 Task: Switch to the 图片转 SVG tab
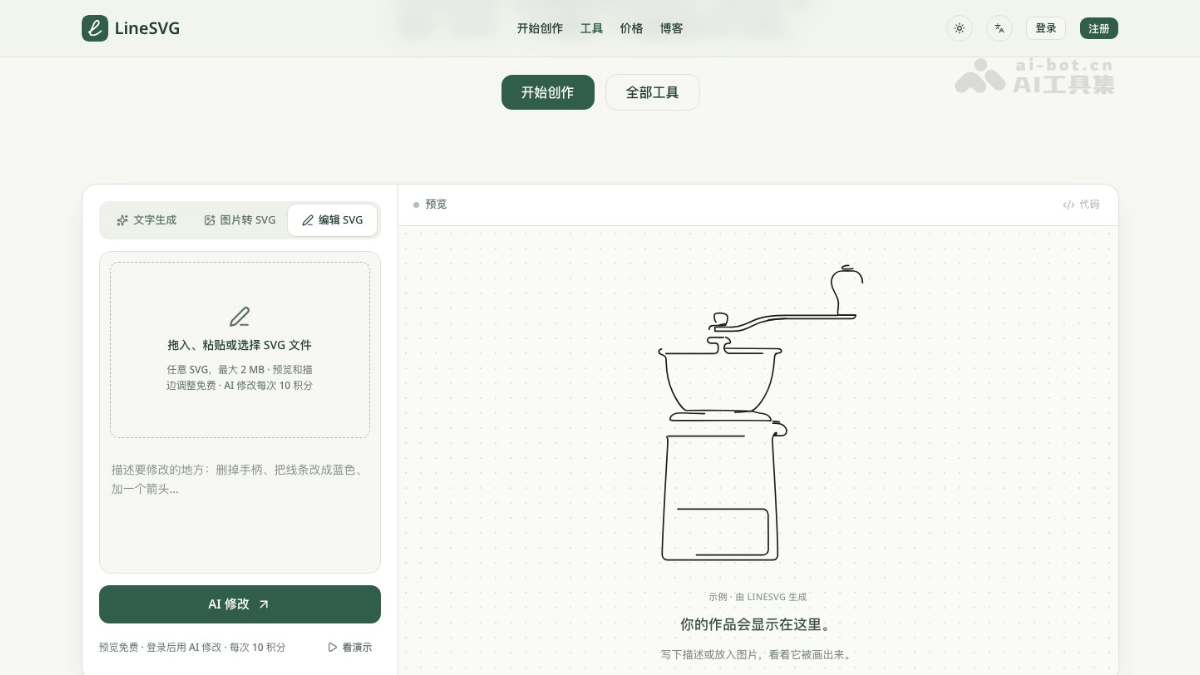pyautogui.click(x=239, y=220)
